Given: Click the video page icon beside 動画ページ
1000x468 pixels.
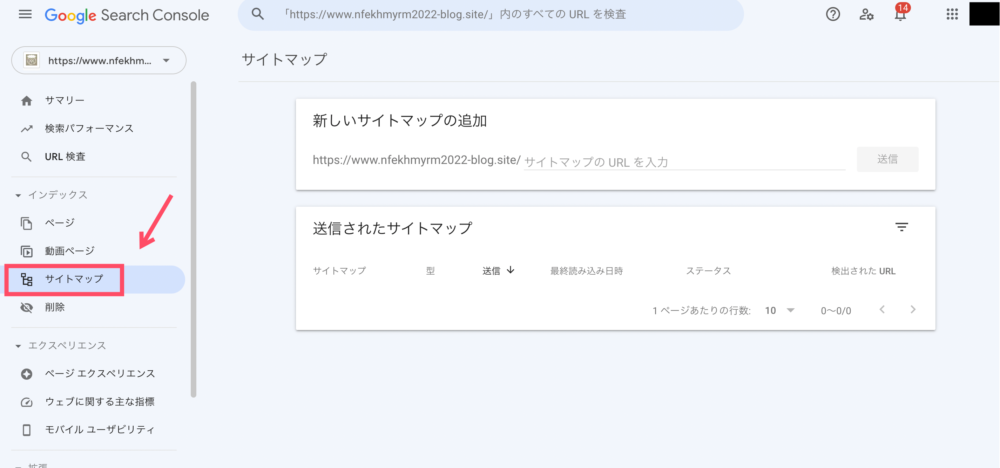Looking at the screenshot, I should click(x=26, y=251).
